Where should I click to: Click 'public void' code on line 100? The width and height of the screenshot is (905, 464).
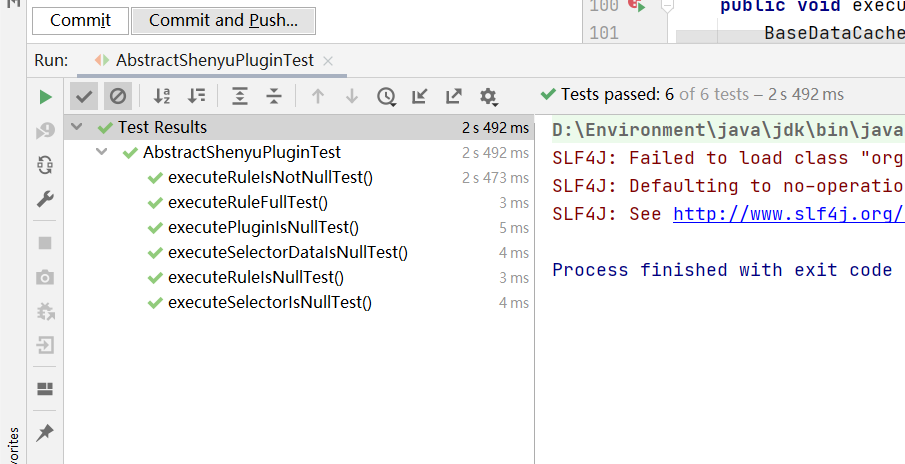[x=780, y=6]
